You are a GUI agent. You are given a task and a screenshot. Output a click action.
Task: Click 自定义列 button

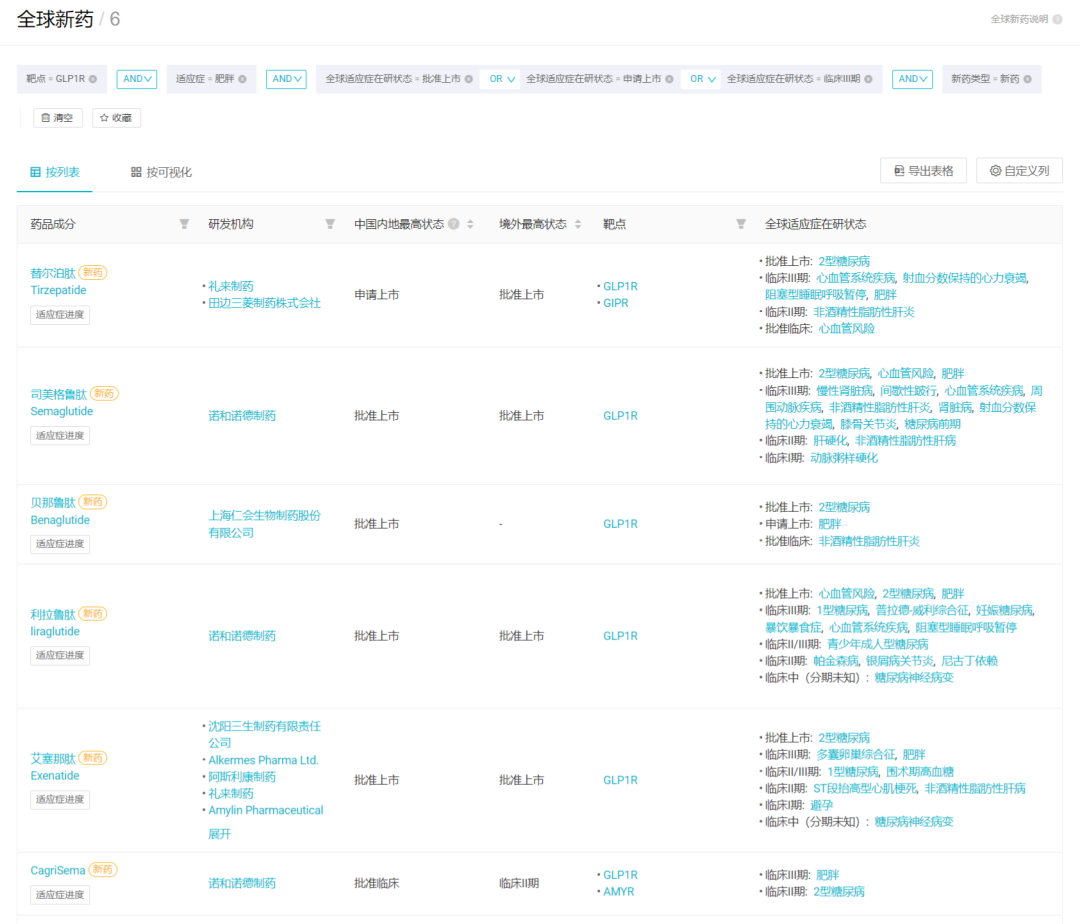(x=1019, y=171)
